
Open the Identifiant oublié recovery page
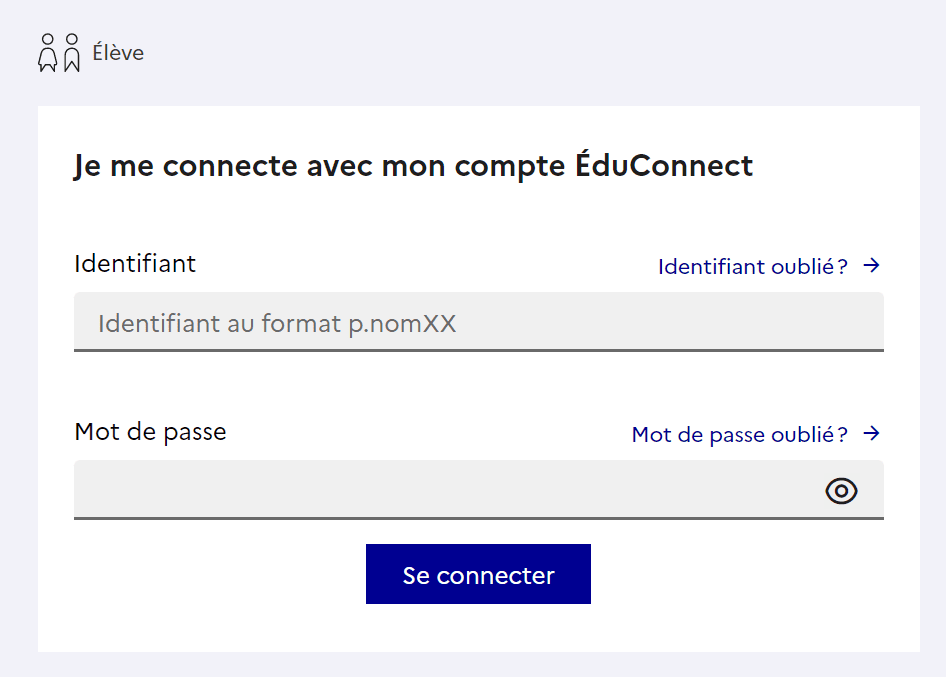[751, 266]
